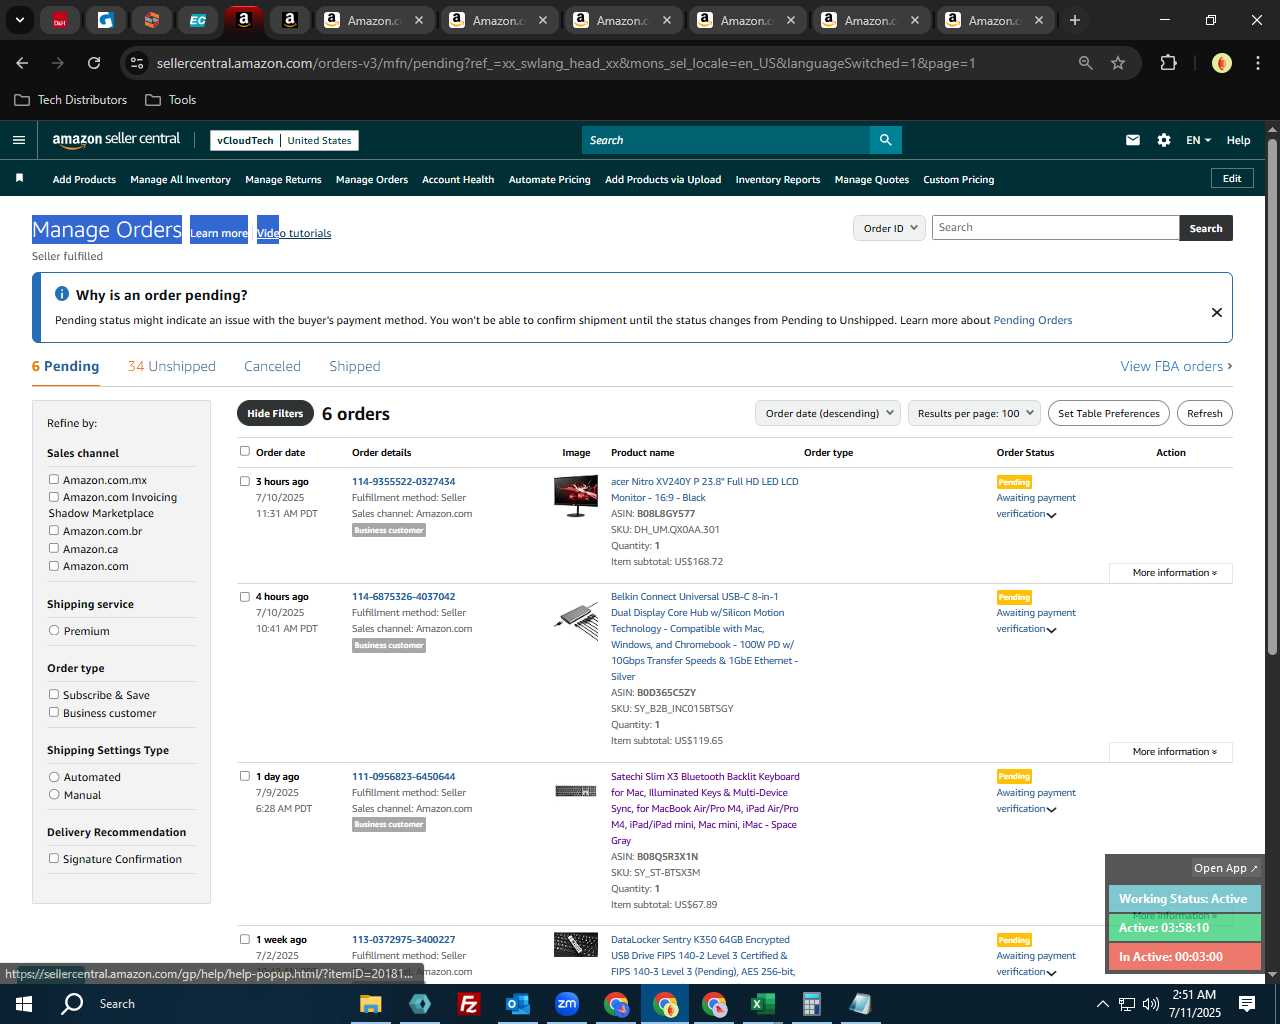
Task: Open FileZilla from the taskbar
Action: coord(468,1004)
